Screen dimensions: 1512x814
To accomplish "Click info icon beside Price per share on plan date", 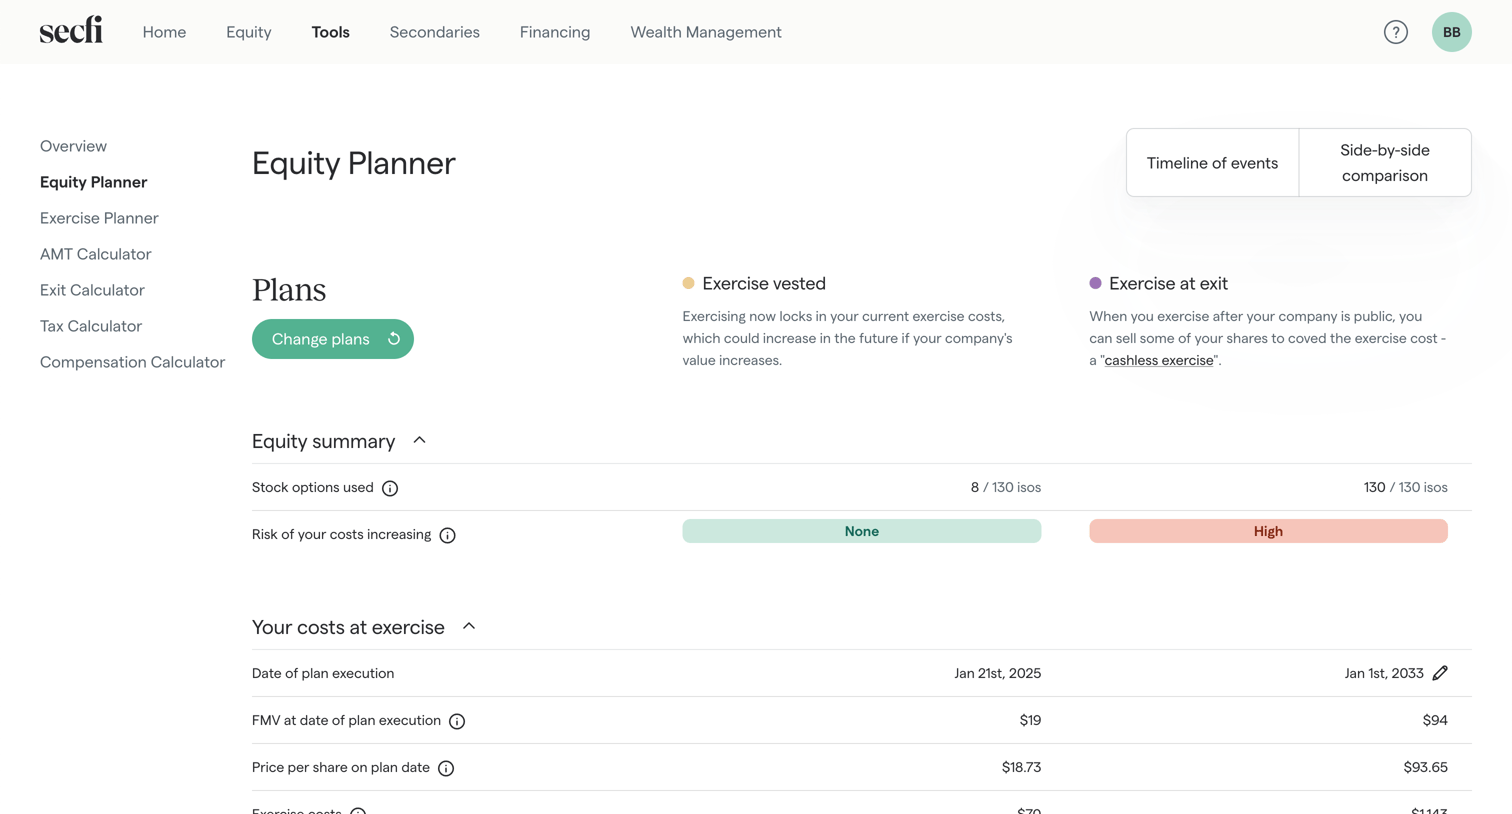I will pos(446,768).
